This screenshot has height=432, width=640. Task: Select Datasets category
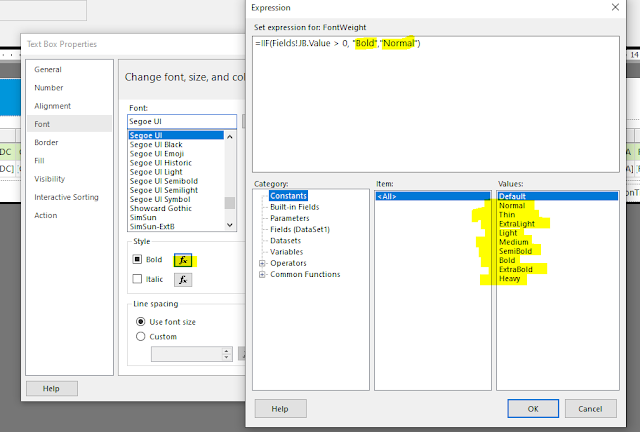click(285, 241)
